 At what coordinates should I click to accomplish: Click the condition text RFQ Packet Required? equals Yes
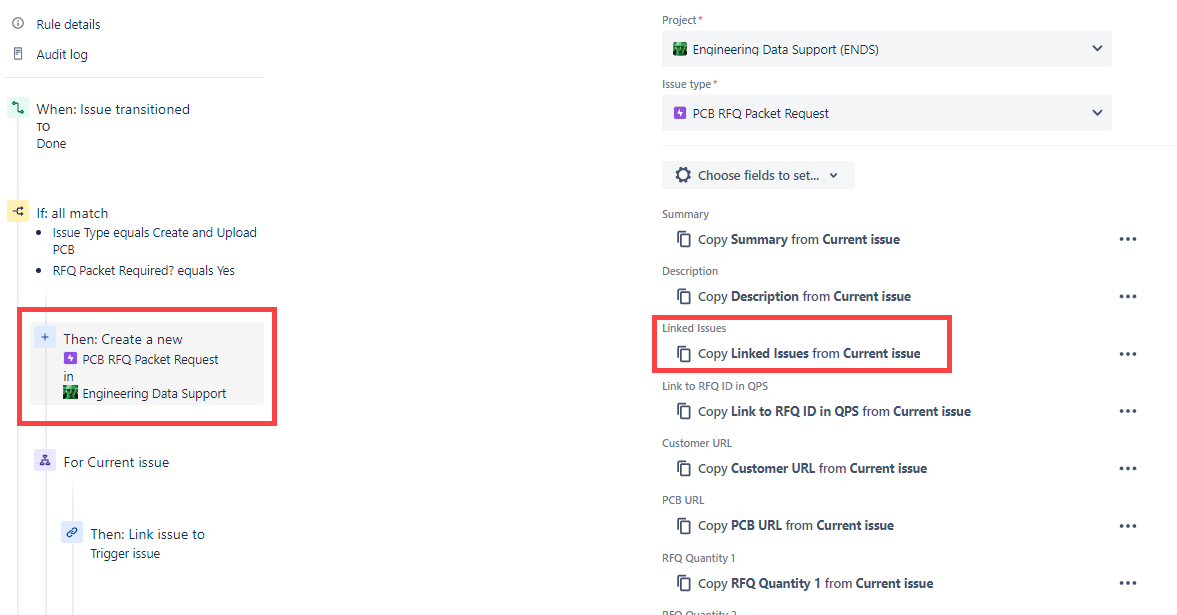(x=143, y=271)
